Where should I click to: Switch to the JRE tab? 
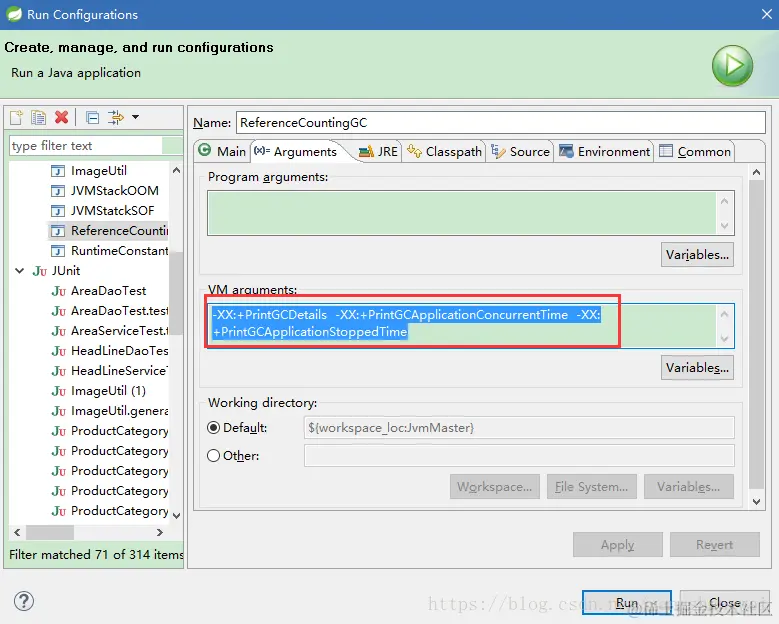click(378, 151)
